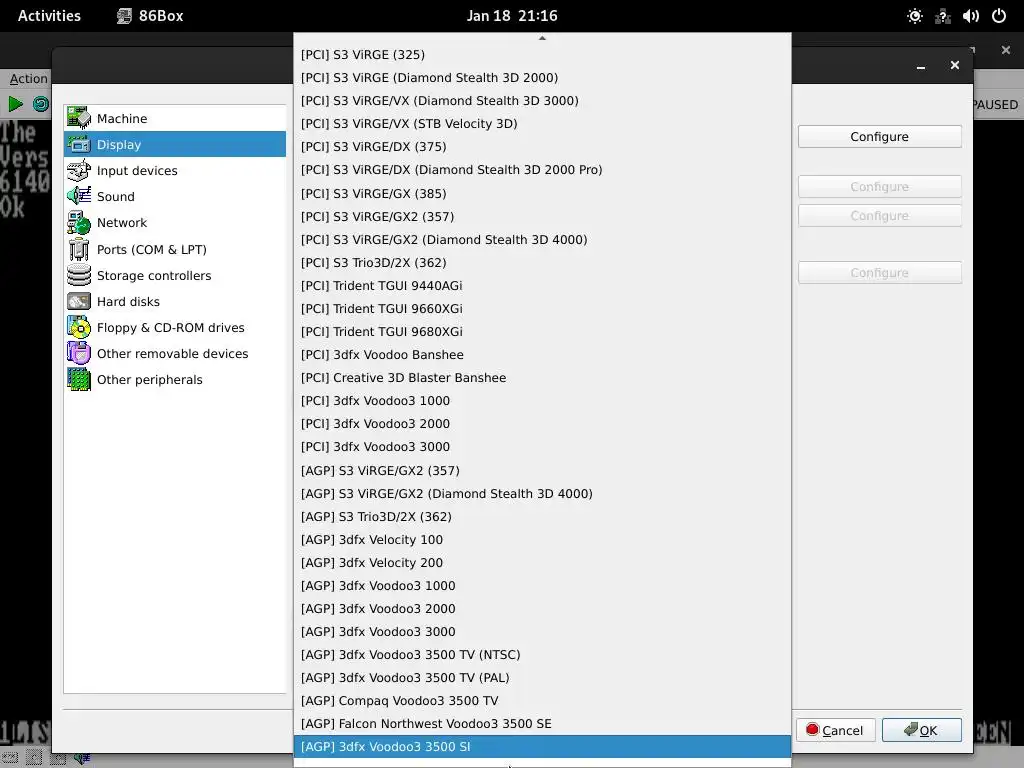Image resolution: width=1024 pixels, height=768 pixels.
Task: Choose [PCI] S3 ViRGE/GX (385)
Action: [x=542, y=193]
